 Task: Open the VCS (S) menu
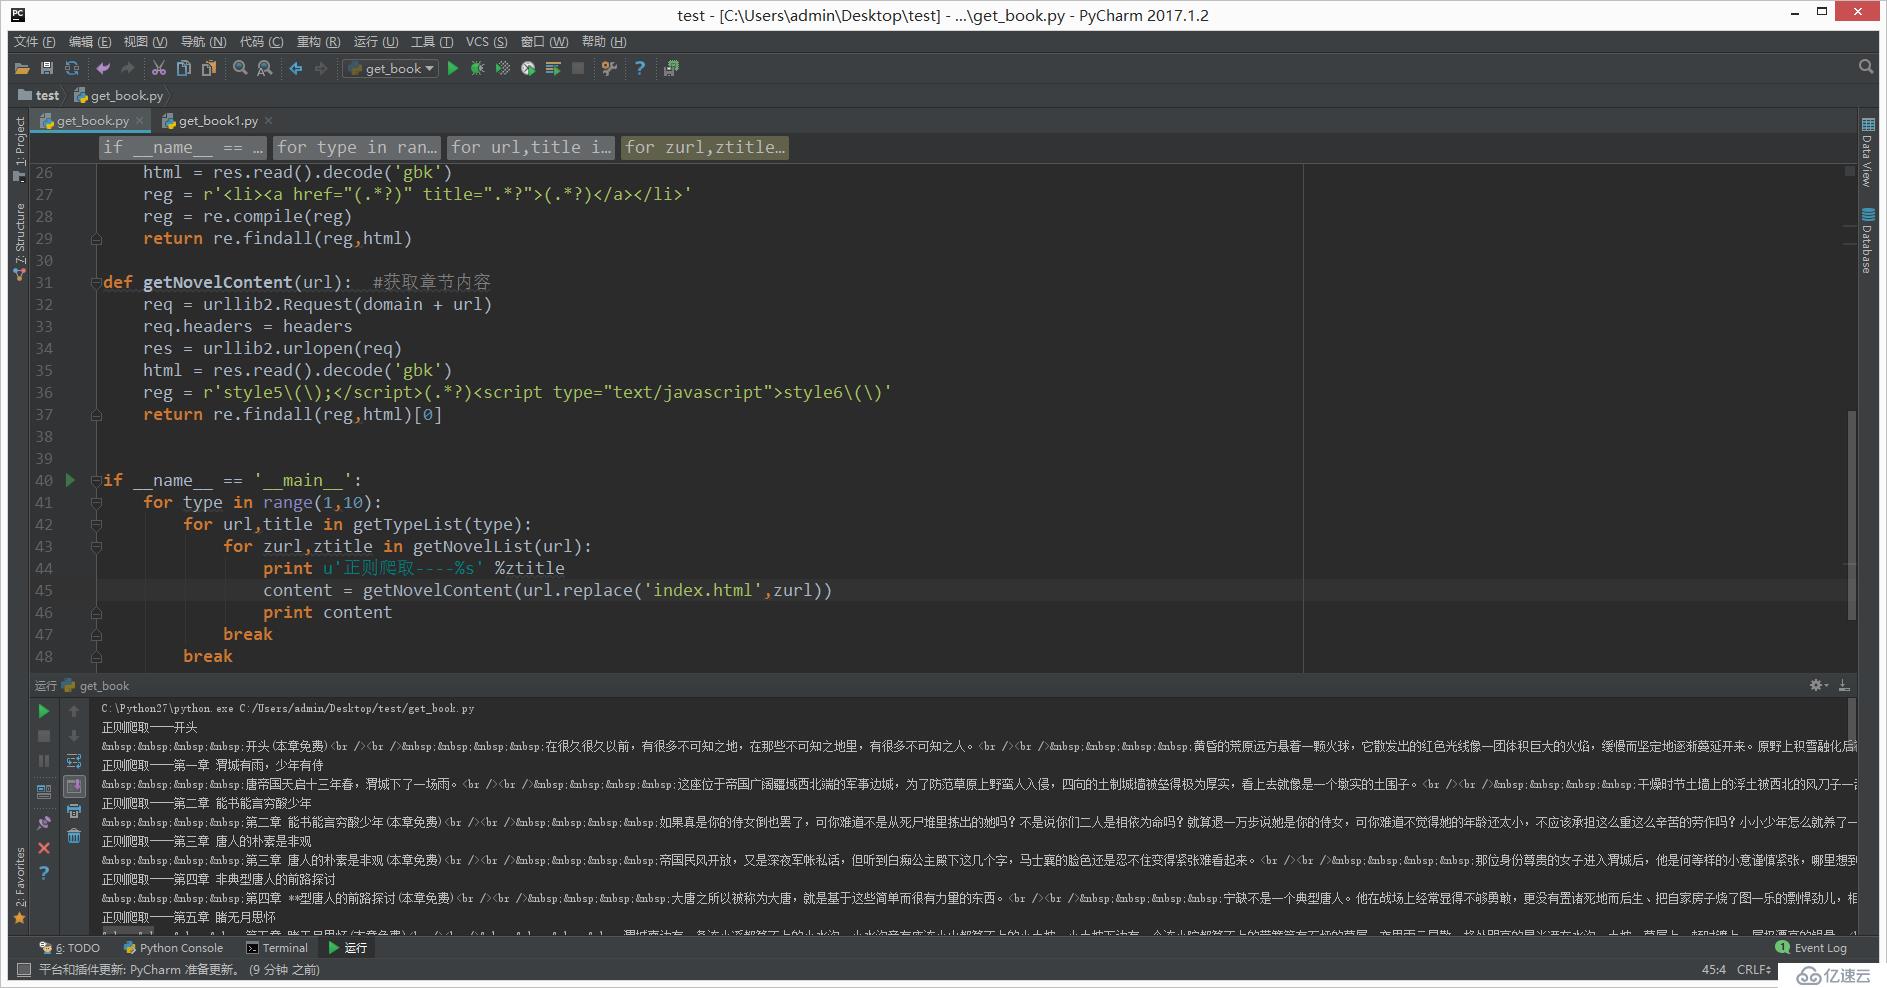(x=487, y=41)
